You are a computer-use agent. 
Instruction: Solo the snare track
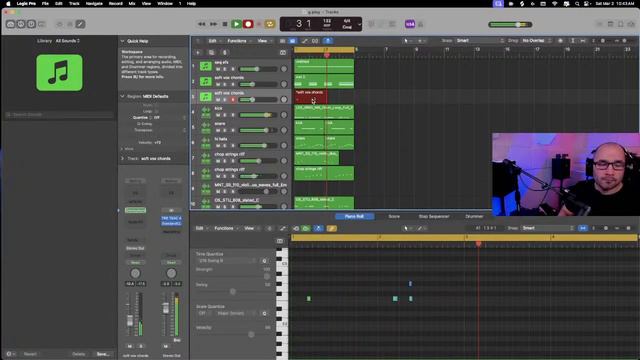tap(225, 131)
